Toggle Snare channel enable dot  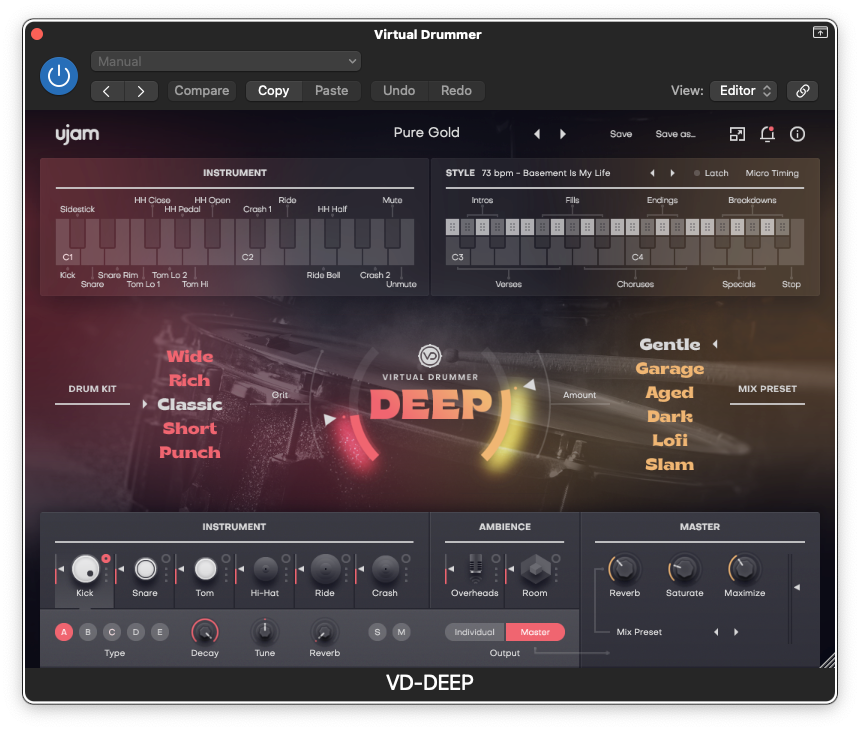point(166,559)
